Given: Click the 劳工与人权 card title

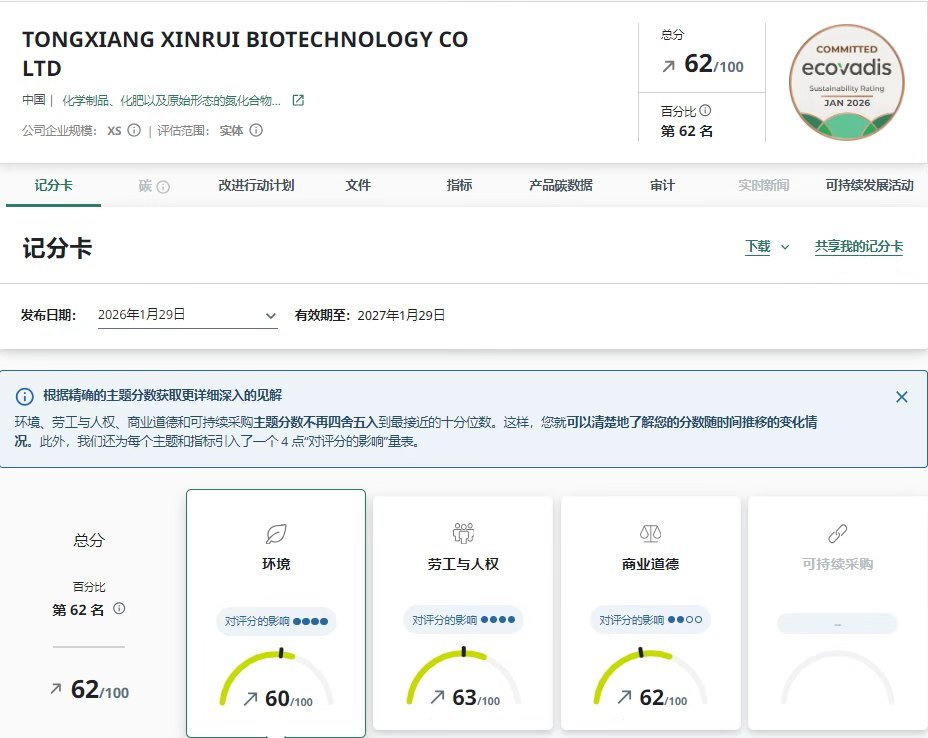Looking at the screenshot, I should tap(463, 564).
